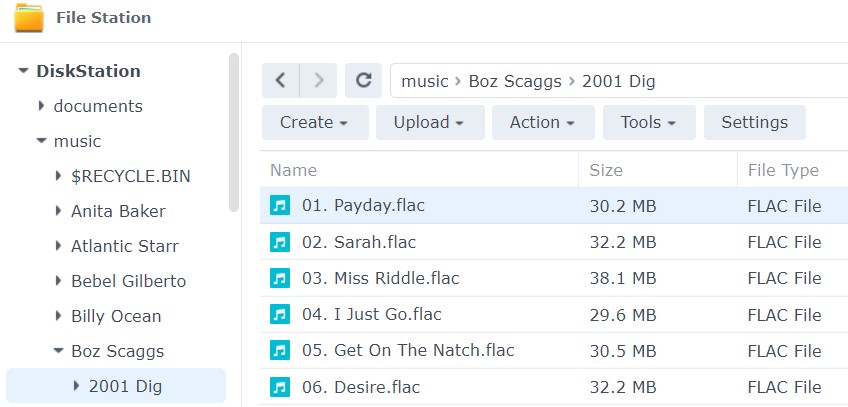This screenshot has height=407, width=848.
Task: Click the forward navigation arrow
Action: 318,81
